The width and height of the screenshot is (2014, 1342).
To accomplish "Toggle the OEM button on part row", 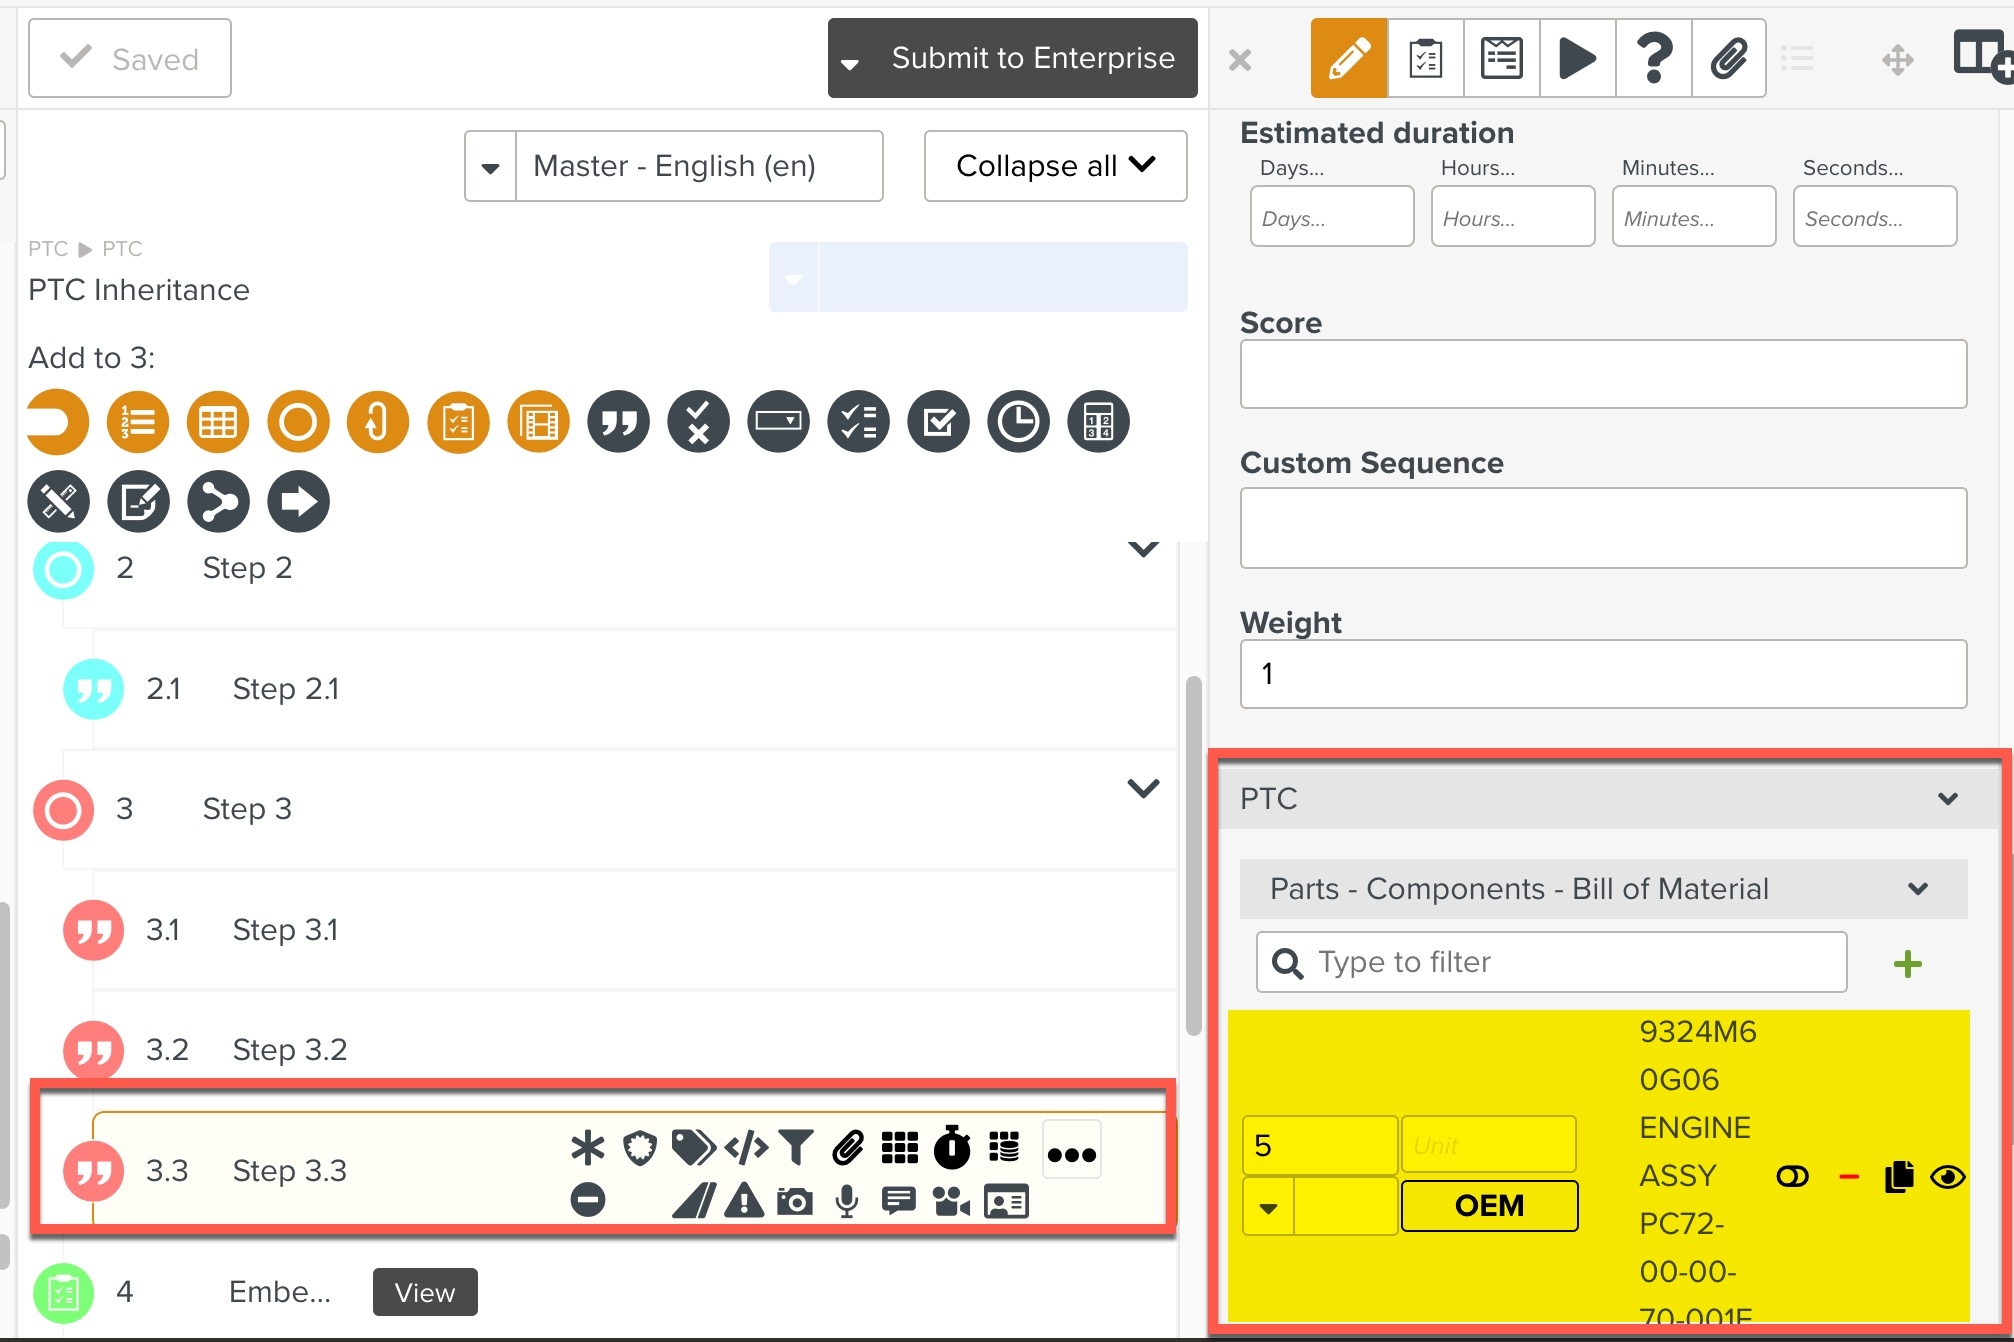I will (x=1489, y=1206).
